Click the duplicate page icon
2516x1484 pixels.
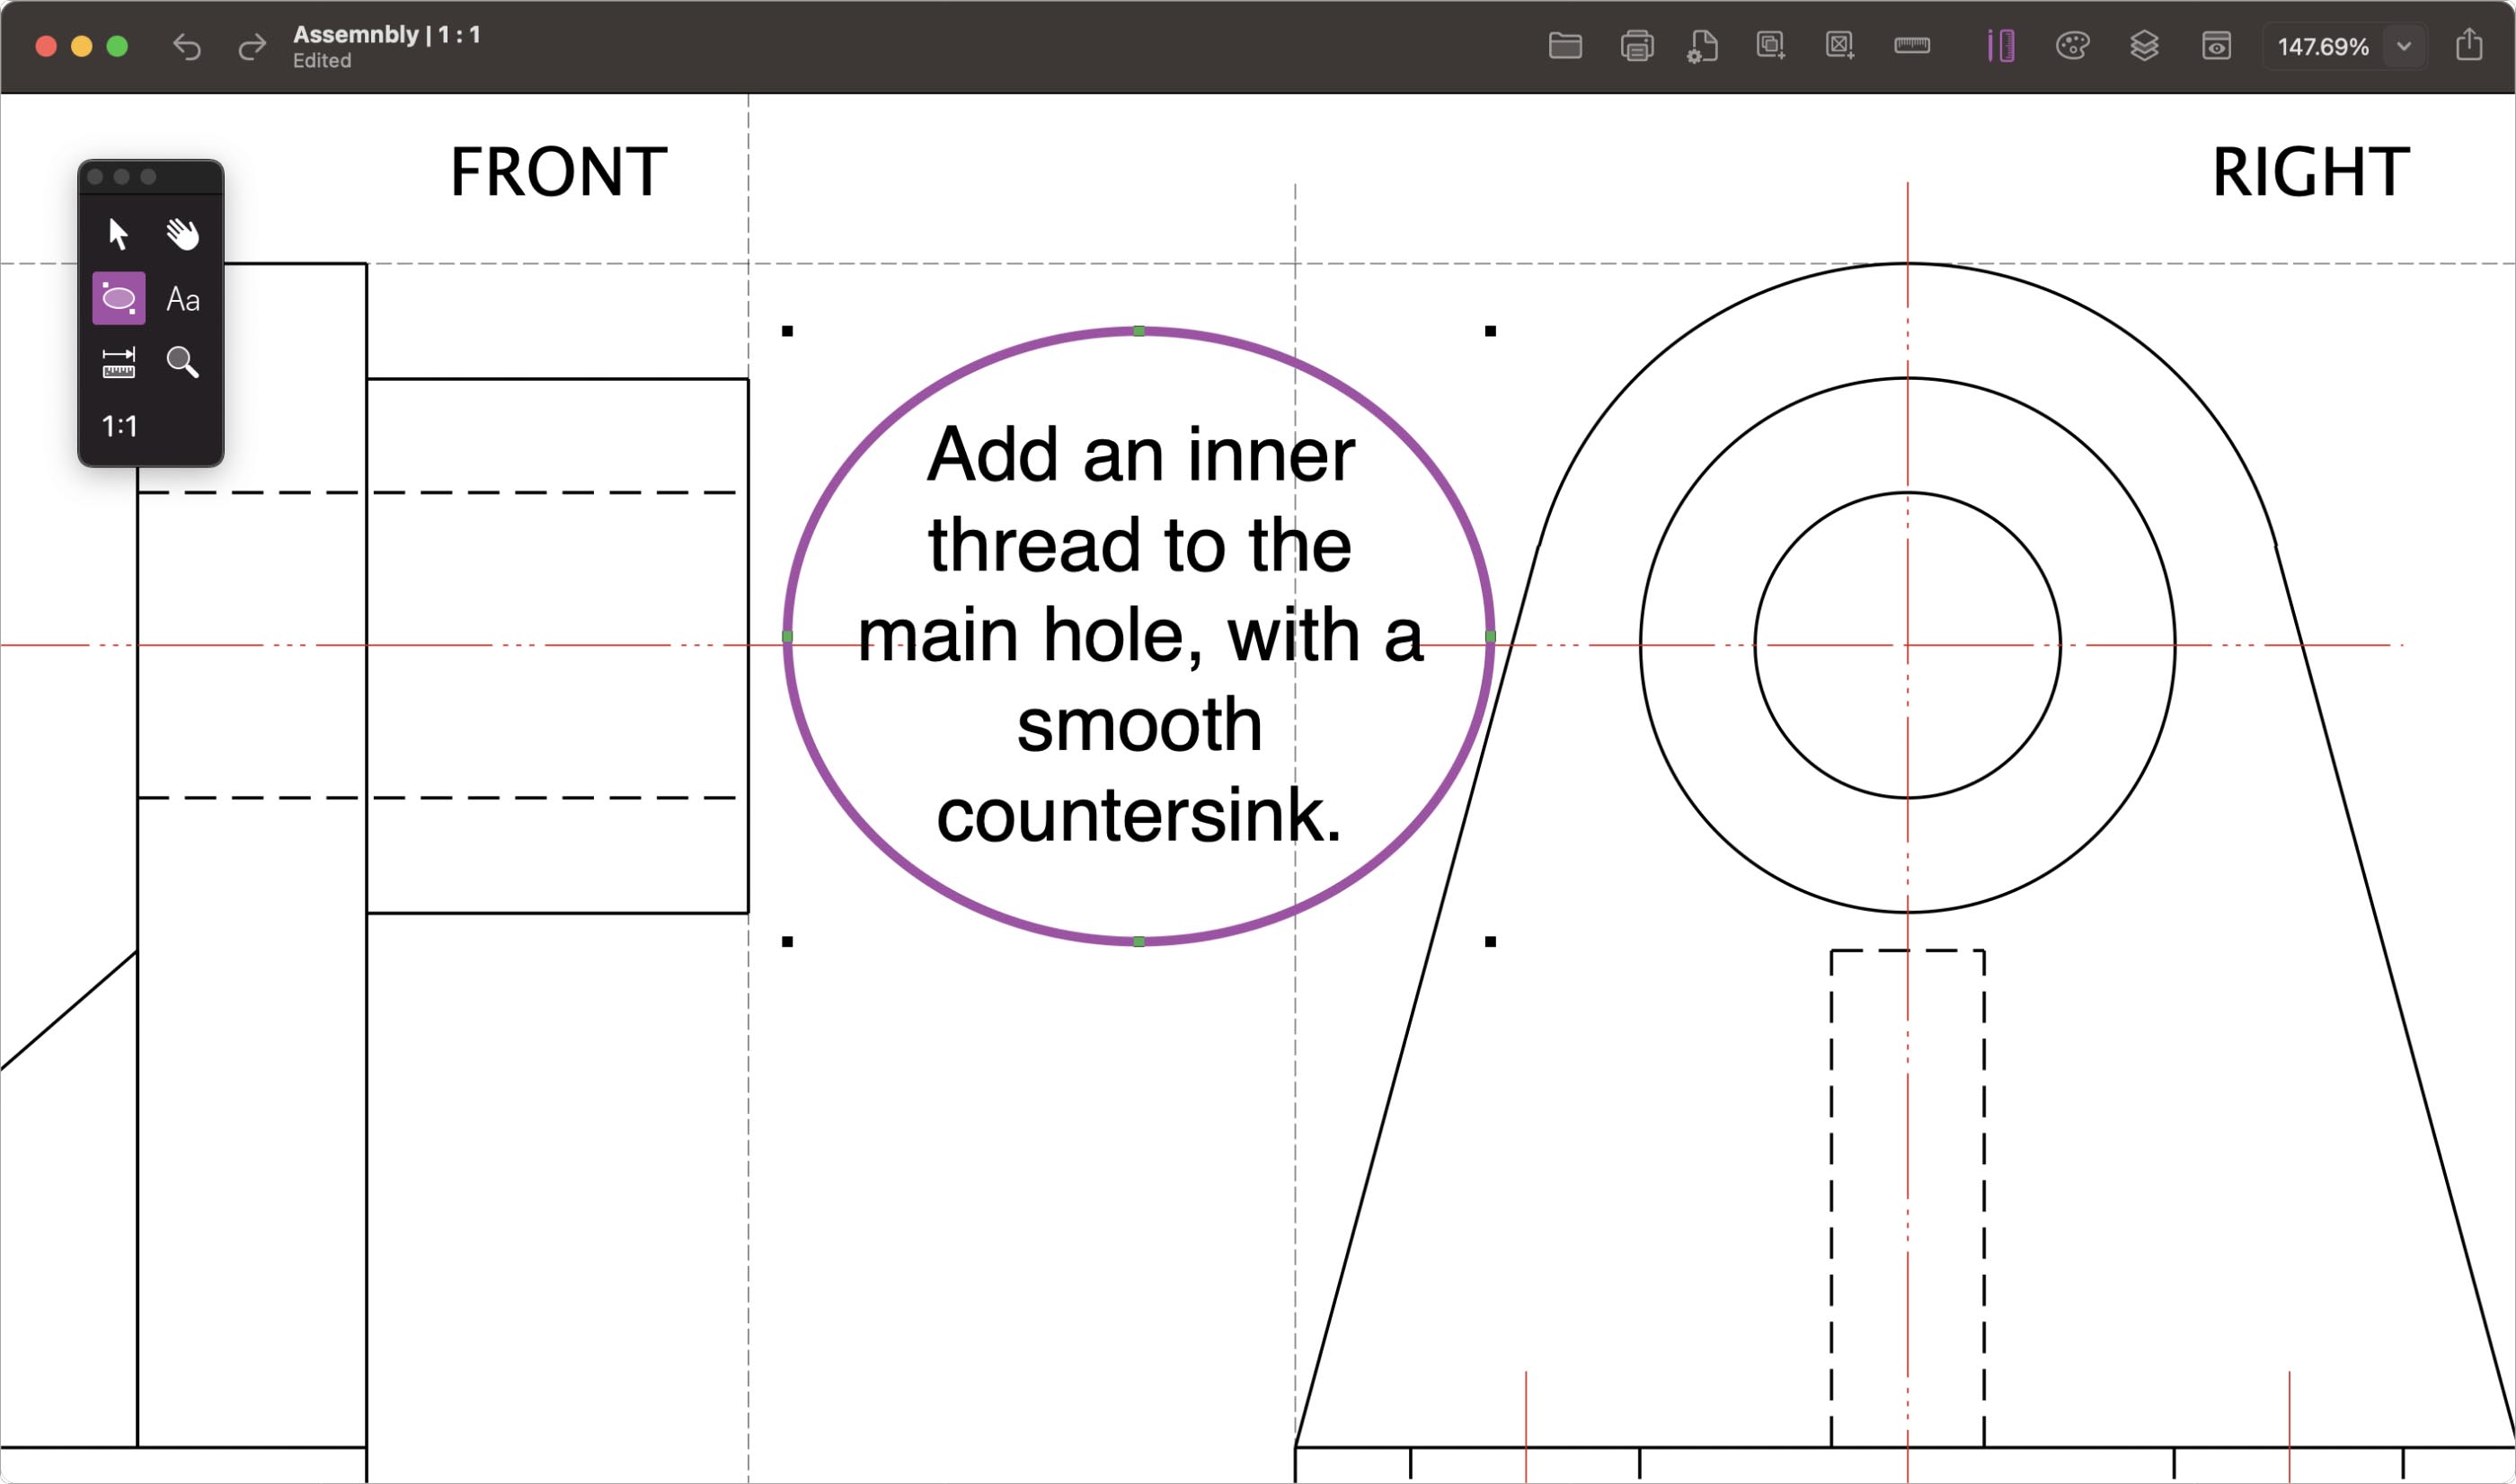pos(1770,46)
